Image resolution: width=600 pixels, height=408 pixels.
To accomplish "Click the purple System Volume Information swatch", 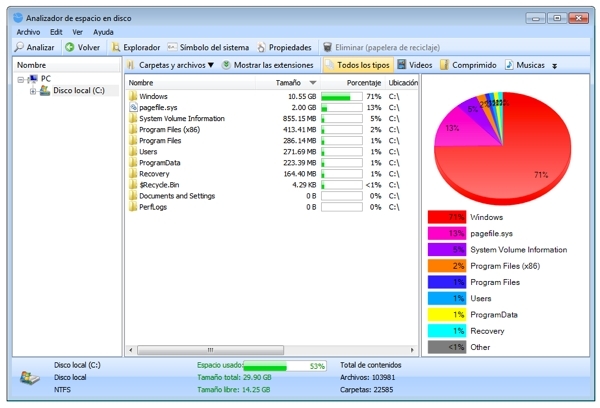I will (x=447, y=250).
